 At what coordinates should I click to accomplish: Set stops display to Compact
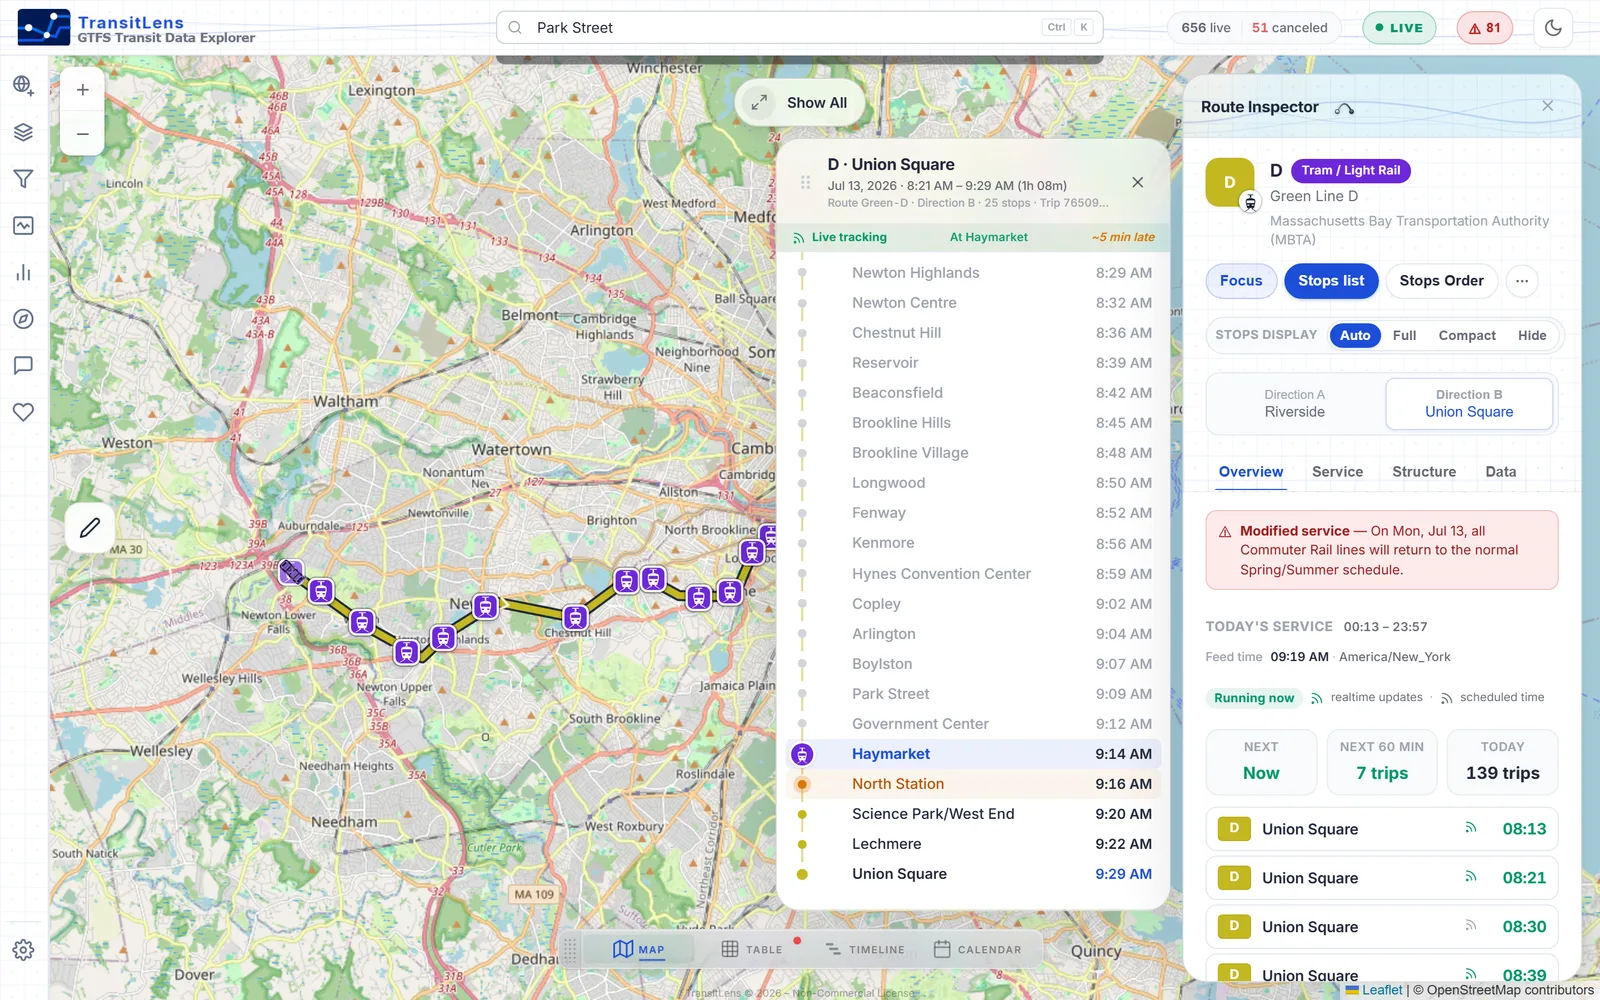tap(1467, 336)
